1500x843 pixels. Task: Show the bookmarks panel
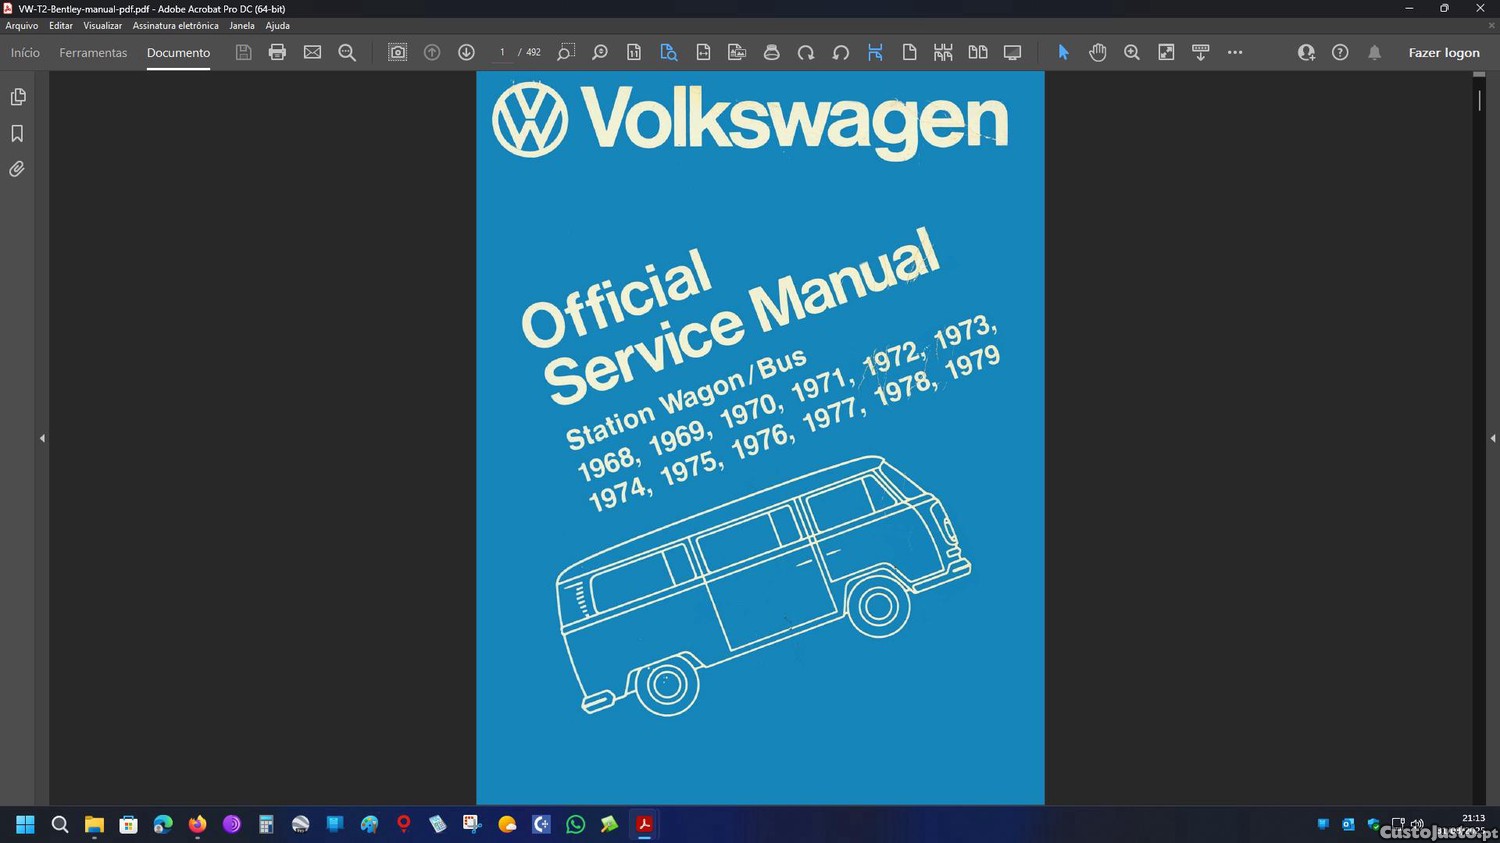pyautogui.click(x=17, y=133)
